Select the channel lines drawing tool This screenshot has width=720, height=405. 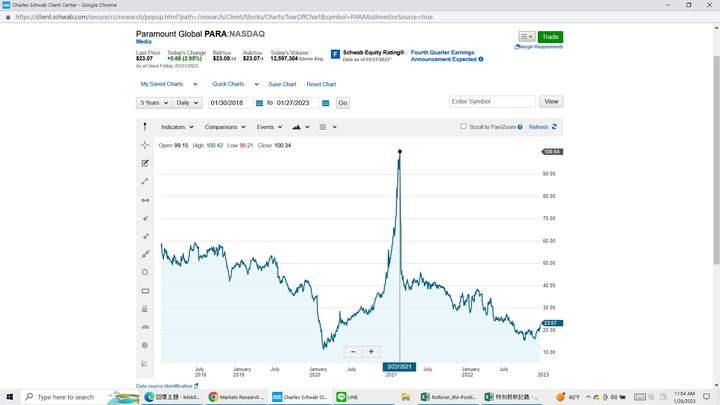[x=145, y=254]
